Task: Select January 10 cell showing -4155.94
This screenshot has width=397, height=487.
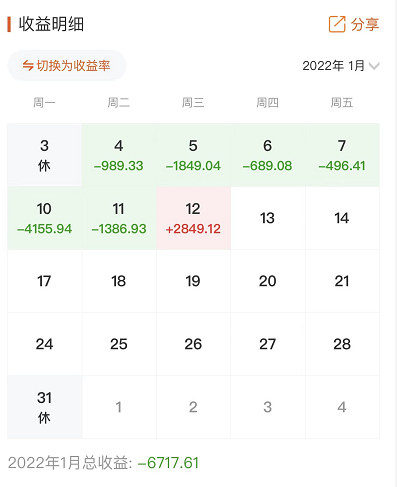Action: coord(44,218)
